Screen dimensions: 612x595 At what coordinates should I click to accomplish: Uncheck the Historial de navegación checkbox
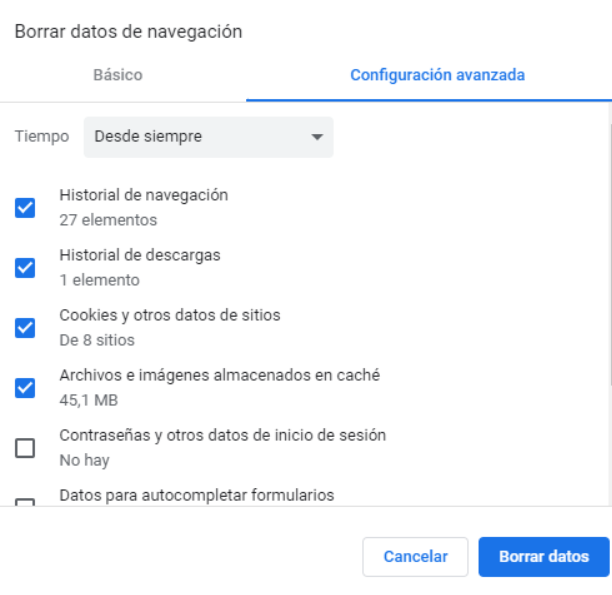(25, 208)
